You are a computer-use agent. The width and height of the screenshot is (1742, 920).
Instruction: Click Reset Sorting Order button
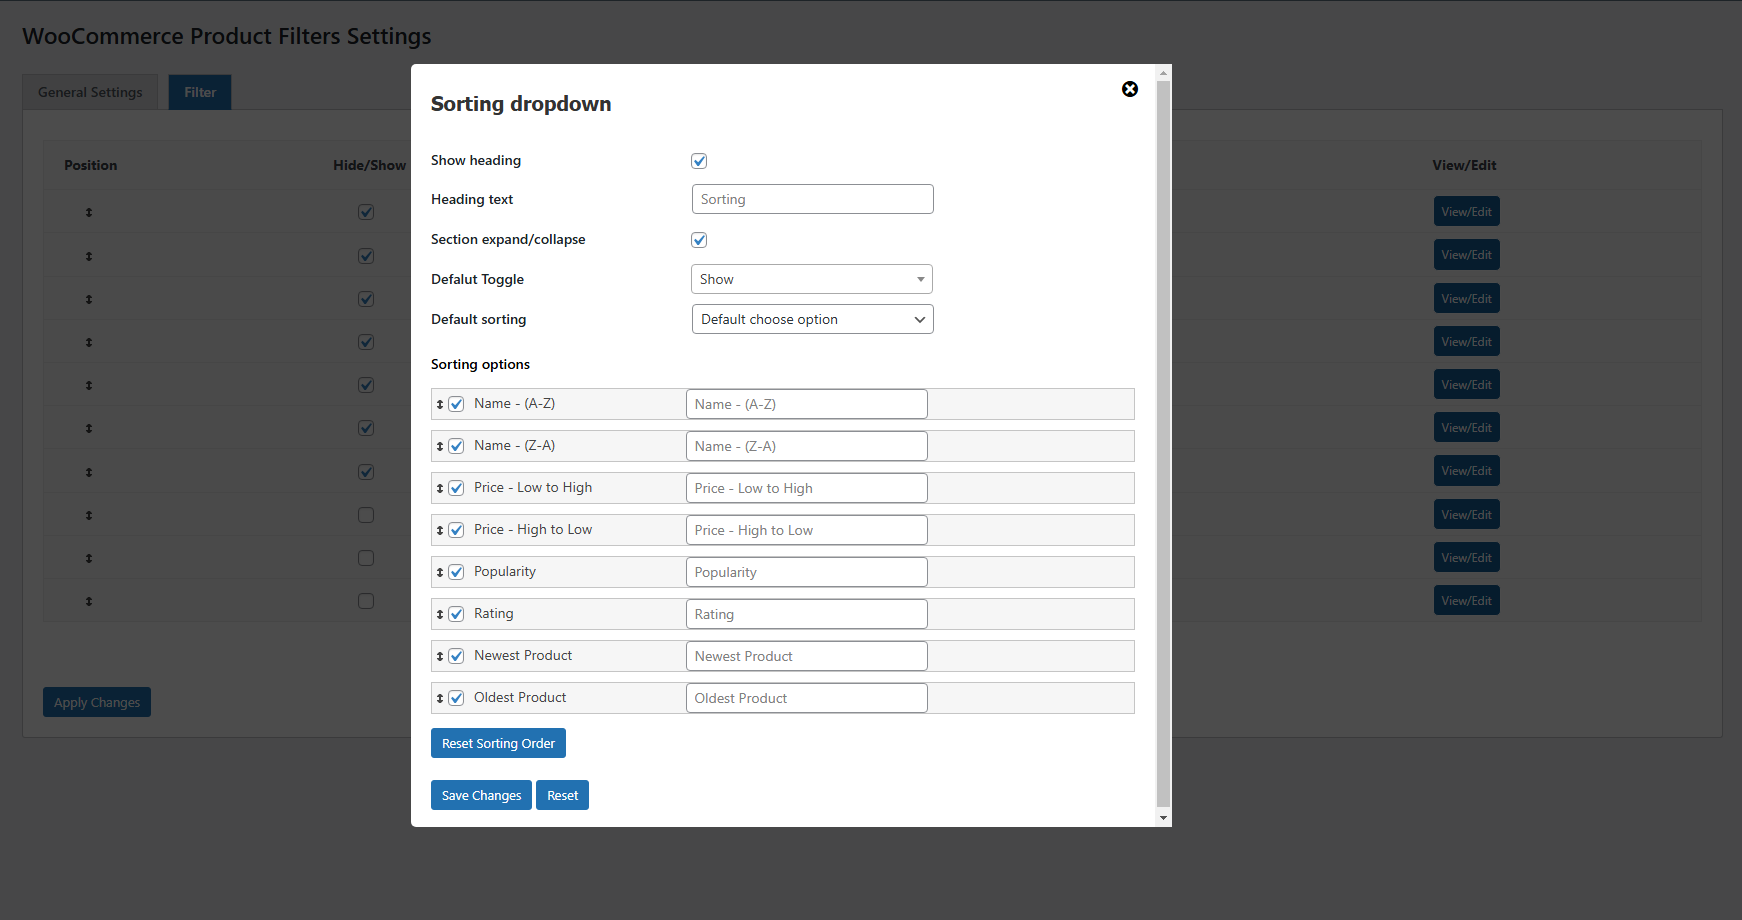point(498,743)
